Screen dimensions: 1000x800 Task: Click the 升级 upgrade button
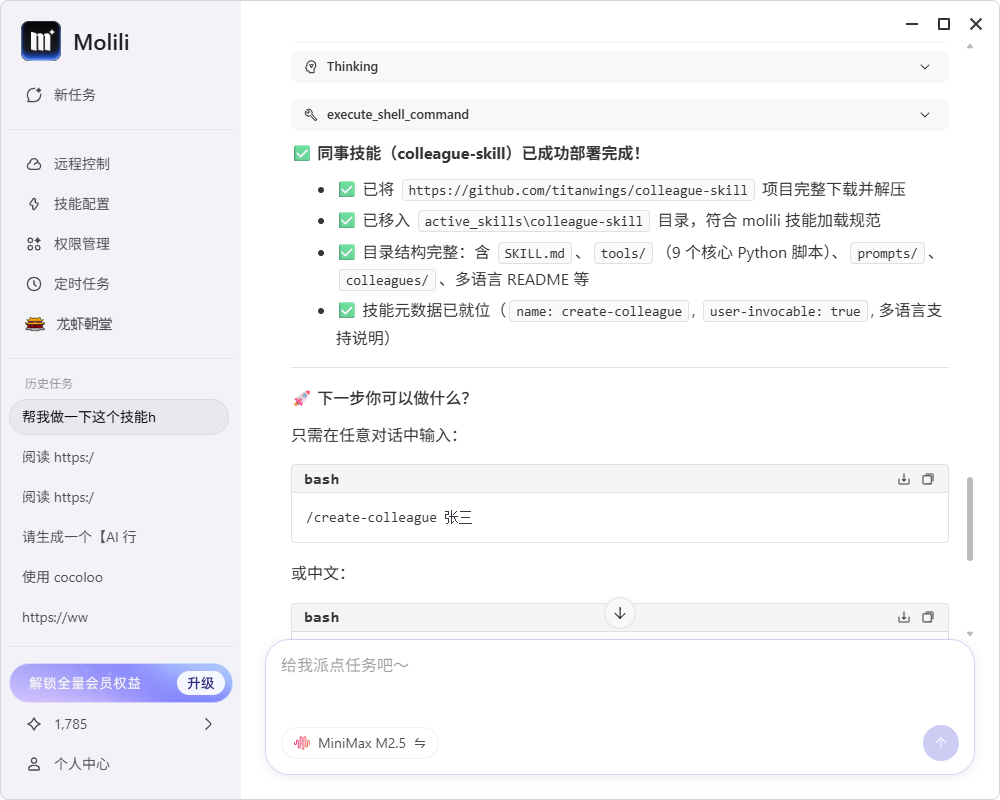pos(200,683)
